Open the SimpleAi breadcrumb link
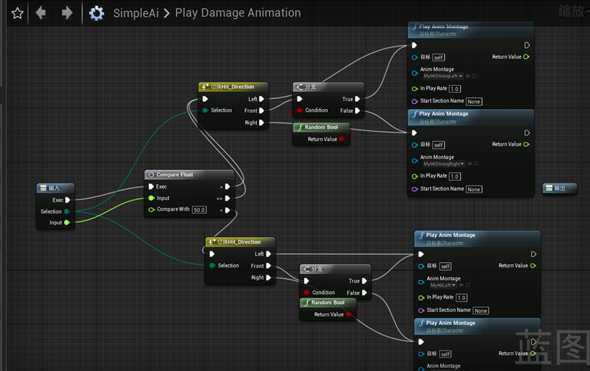The width and height of the screenshot is (590, 371). pos(136,13)
